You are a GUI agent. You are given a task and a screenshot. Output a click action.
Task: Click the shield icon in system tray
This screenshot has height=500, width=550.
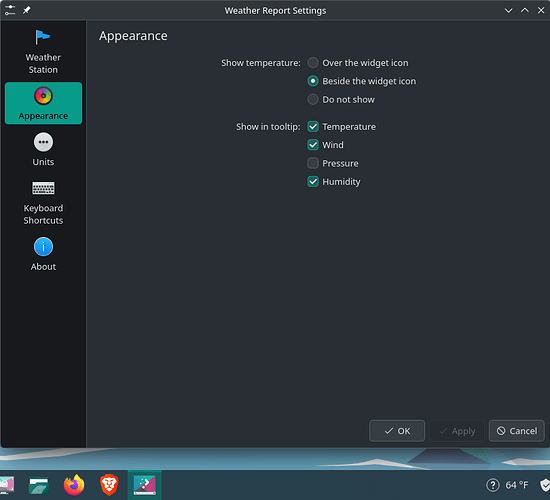click(x=545, y=485)
